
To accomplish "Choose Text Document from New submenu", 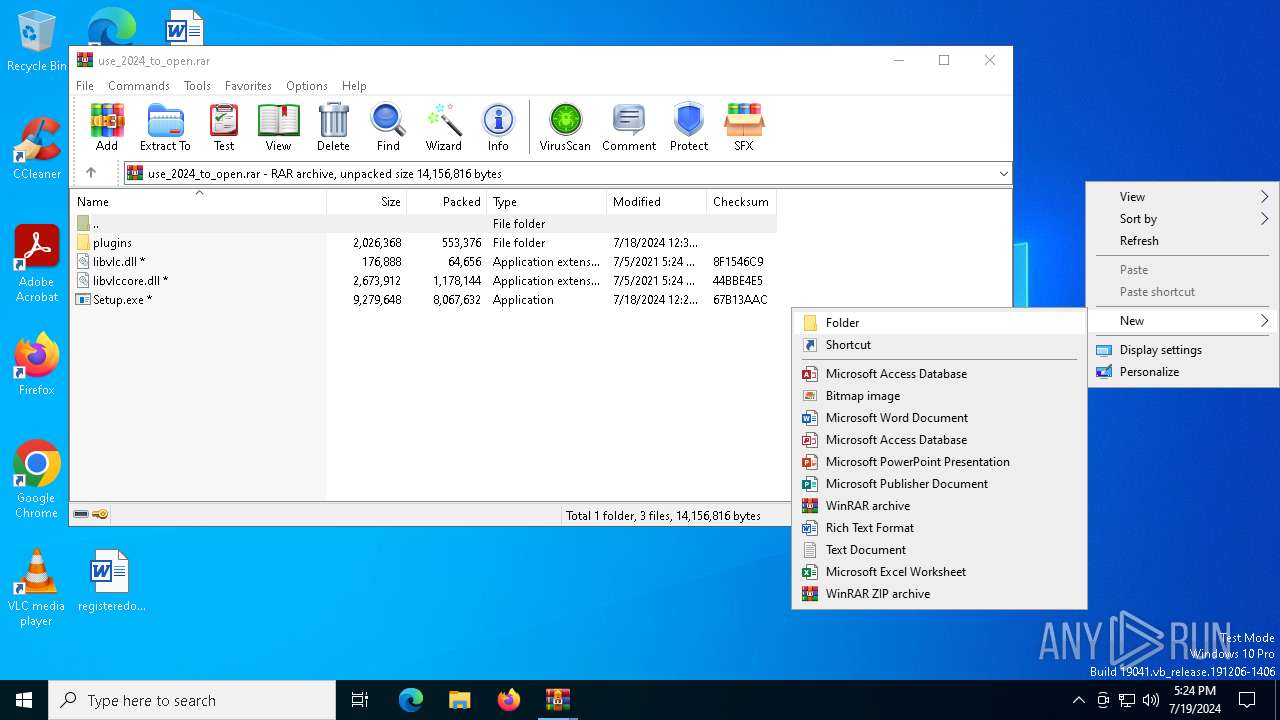I will tap(865, 550).
